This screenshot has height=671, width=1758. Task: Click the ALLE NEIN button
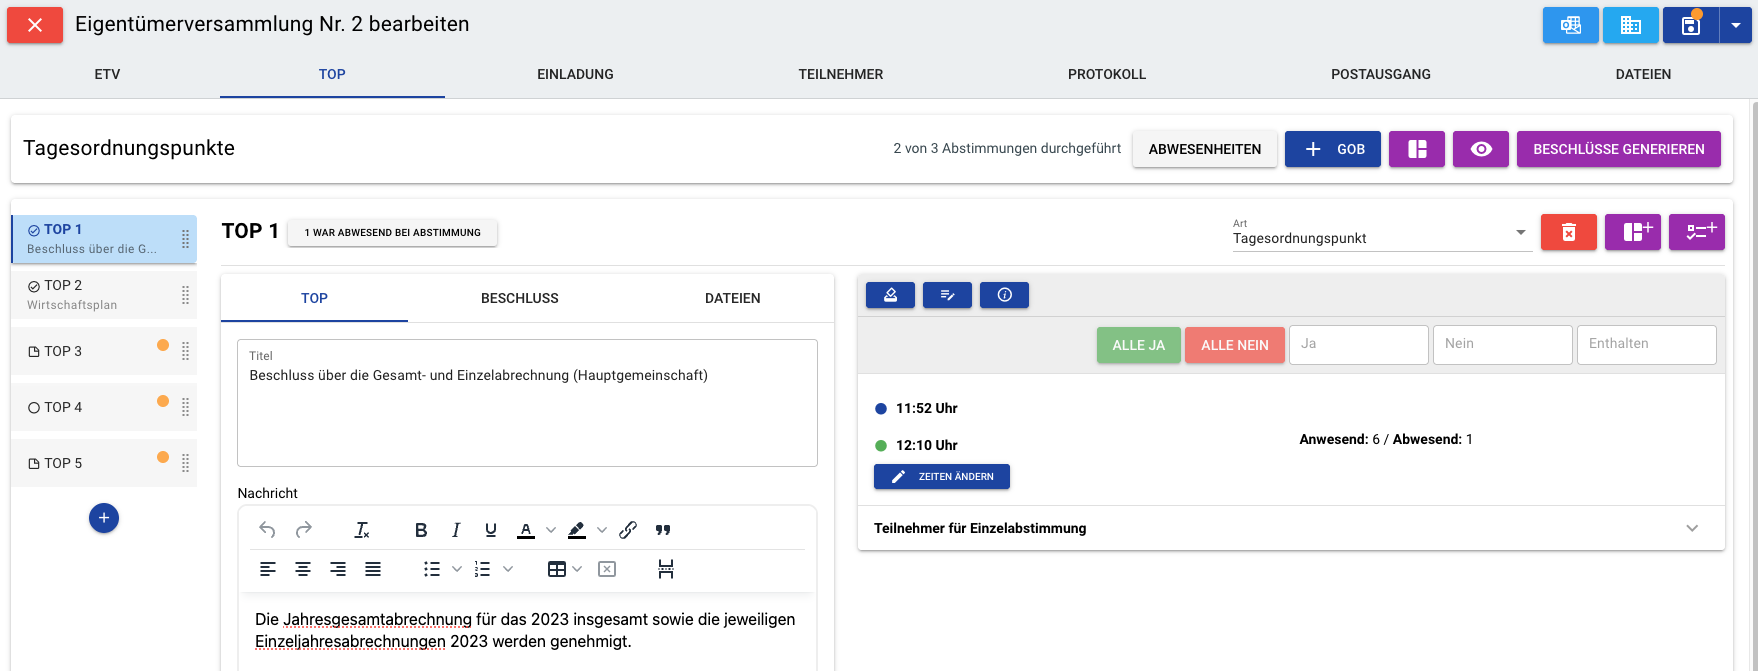1235,345
